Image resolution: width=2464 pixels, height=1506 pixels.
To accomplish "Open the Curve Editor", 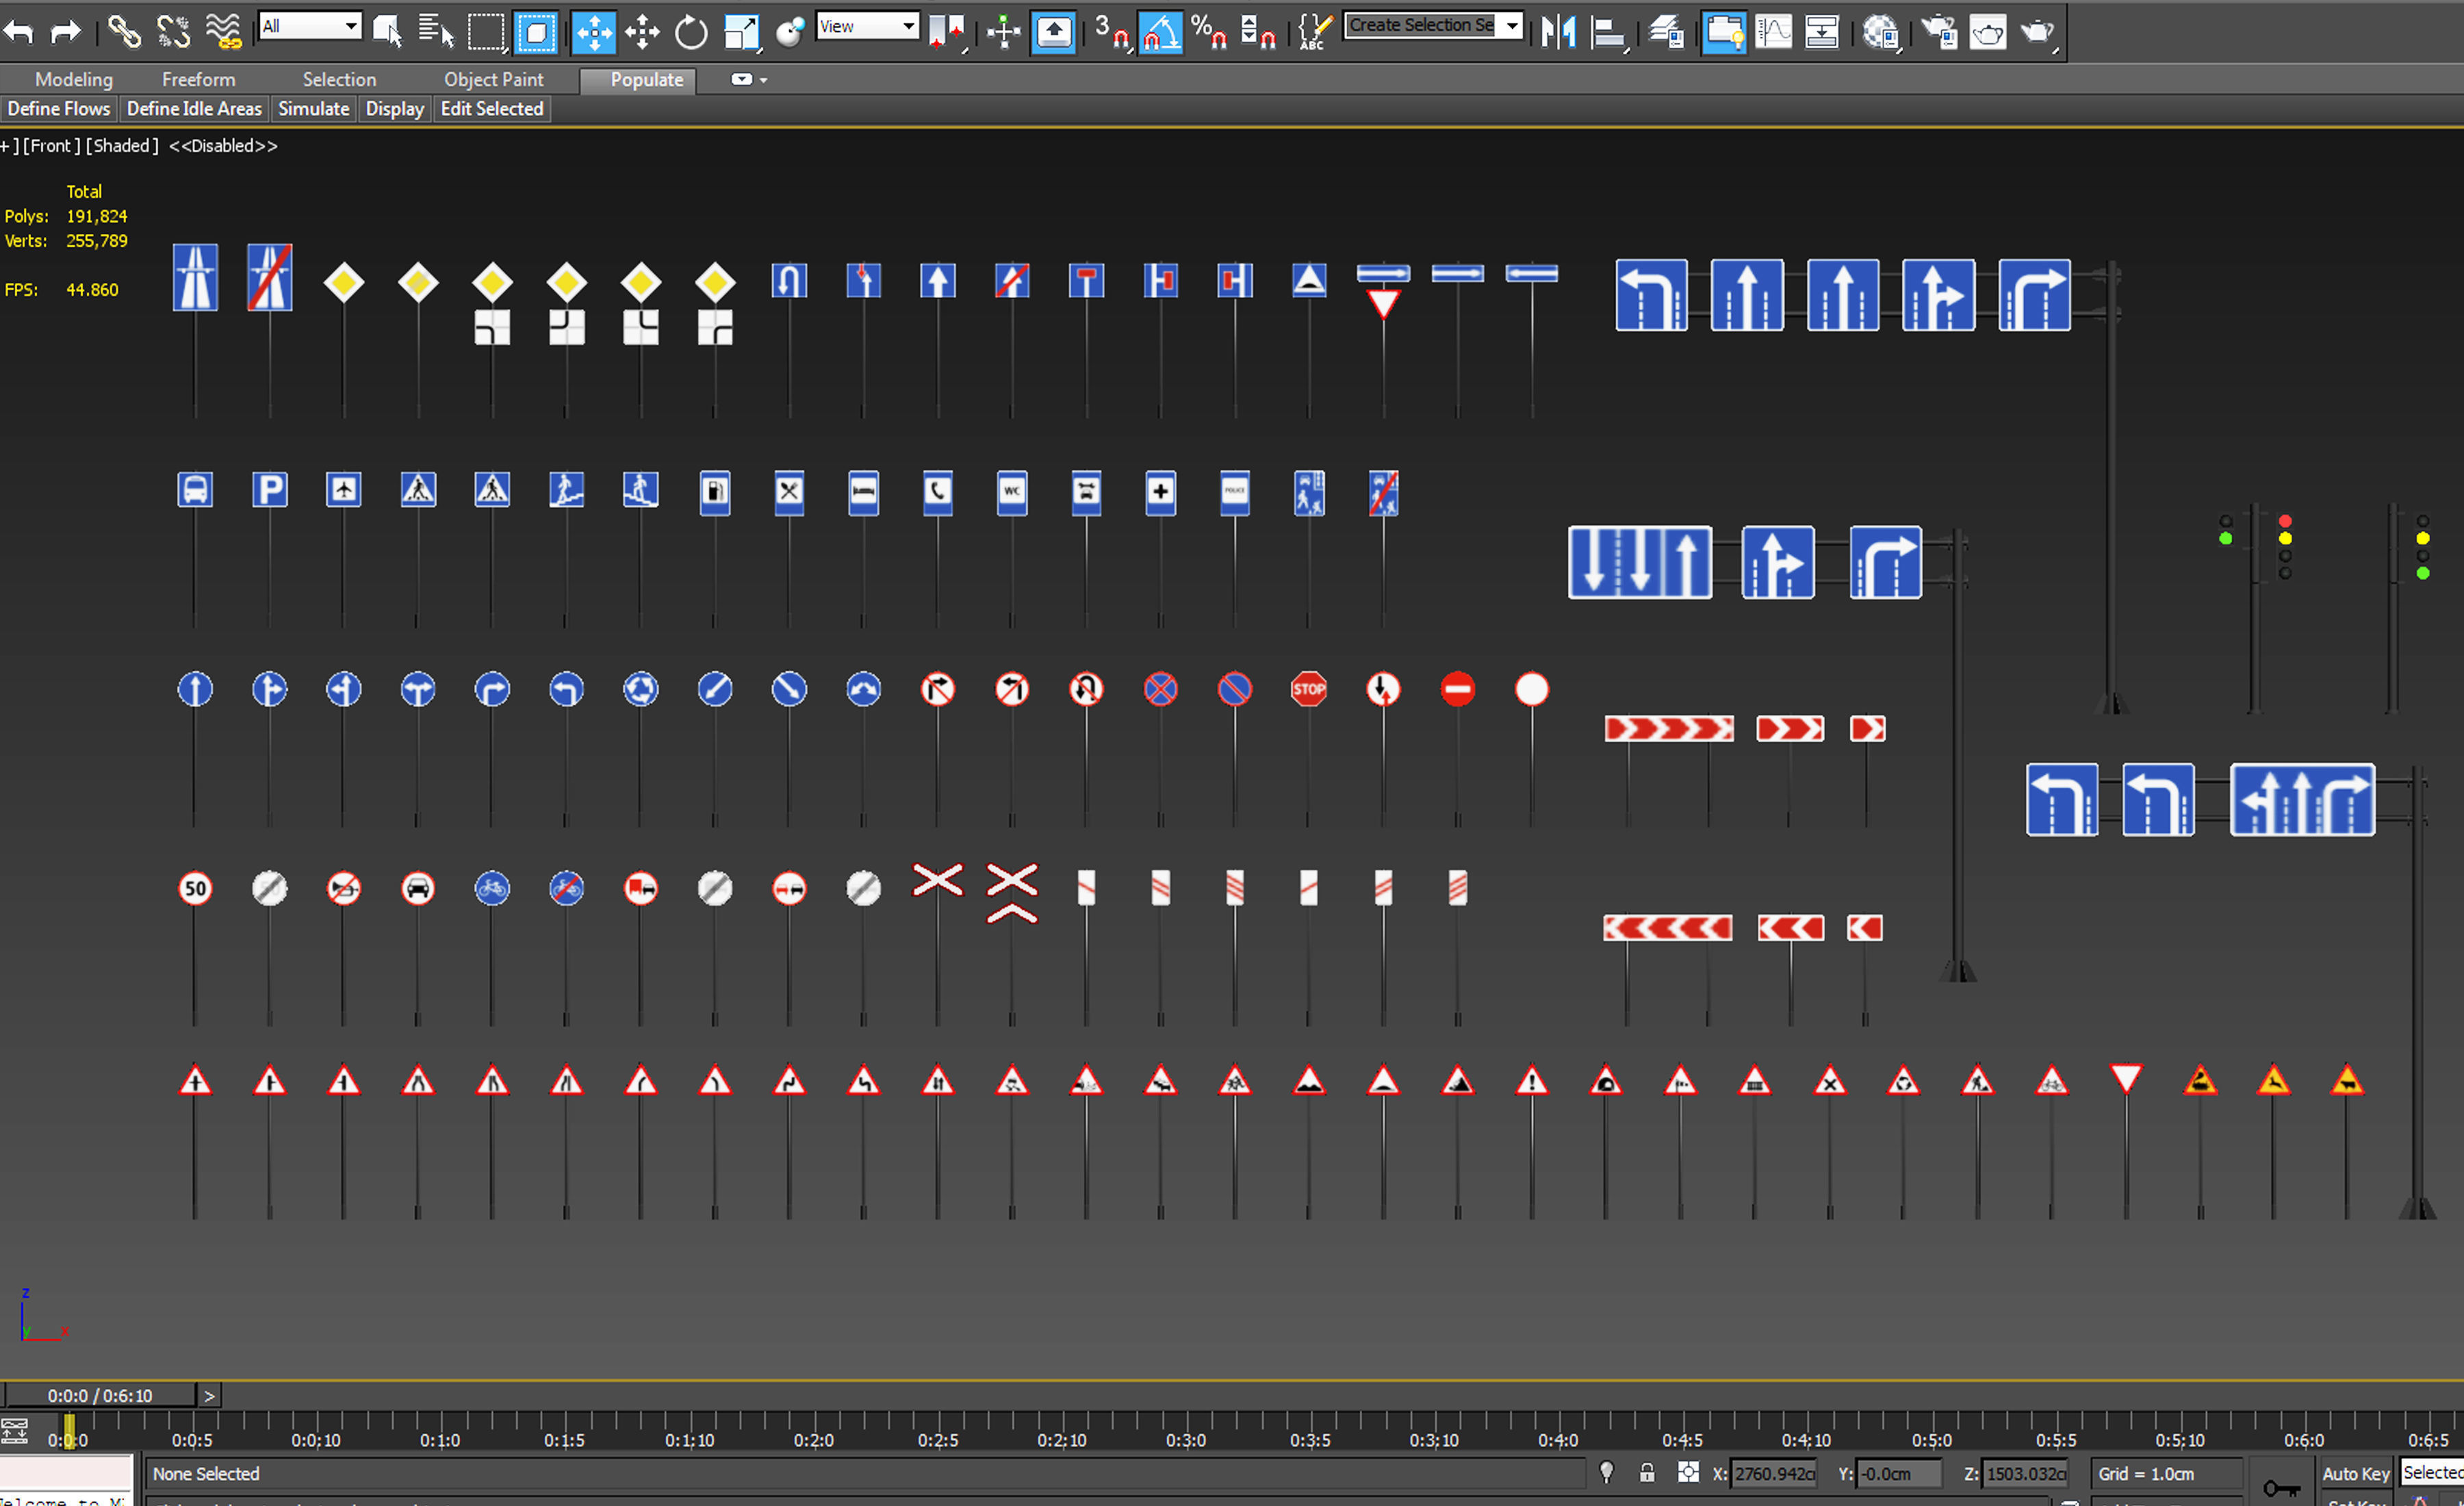I will (x=1773, y=32).
